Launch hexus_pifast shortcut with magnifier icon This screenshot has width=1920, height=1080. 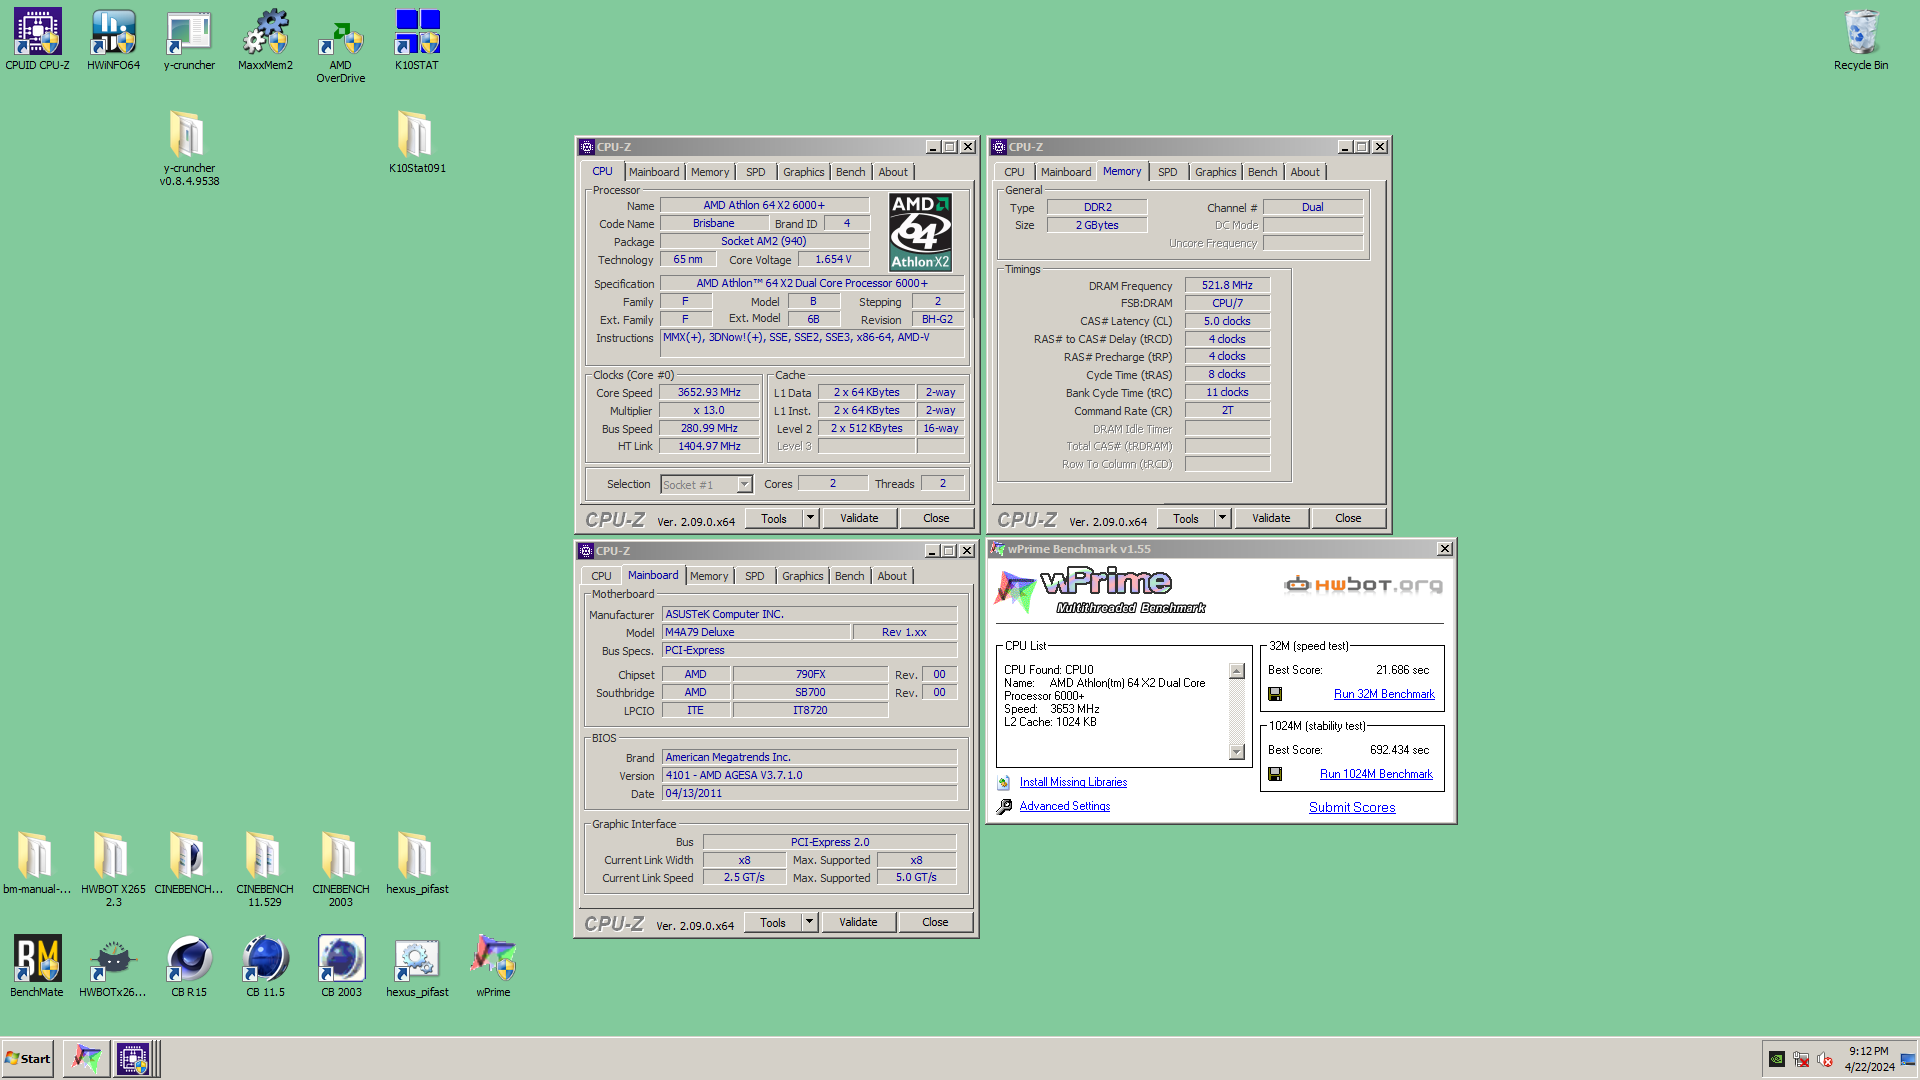417,966
